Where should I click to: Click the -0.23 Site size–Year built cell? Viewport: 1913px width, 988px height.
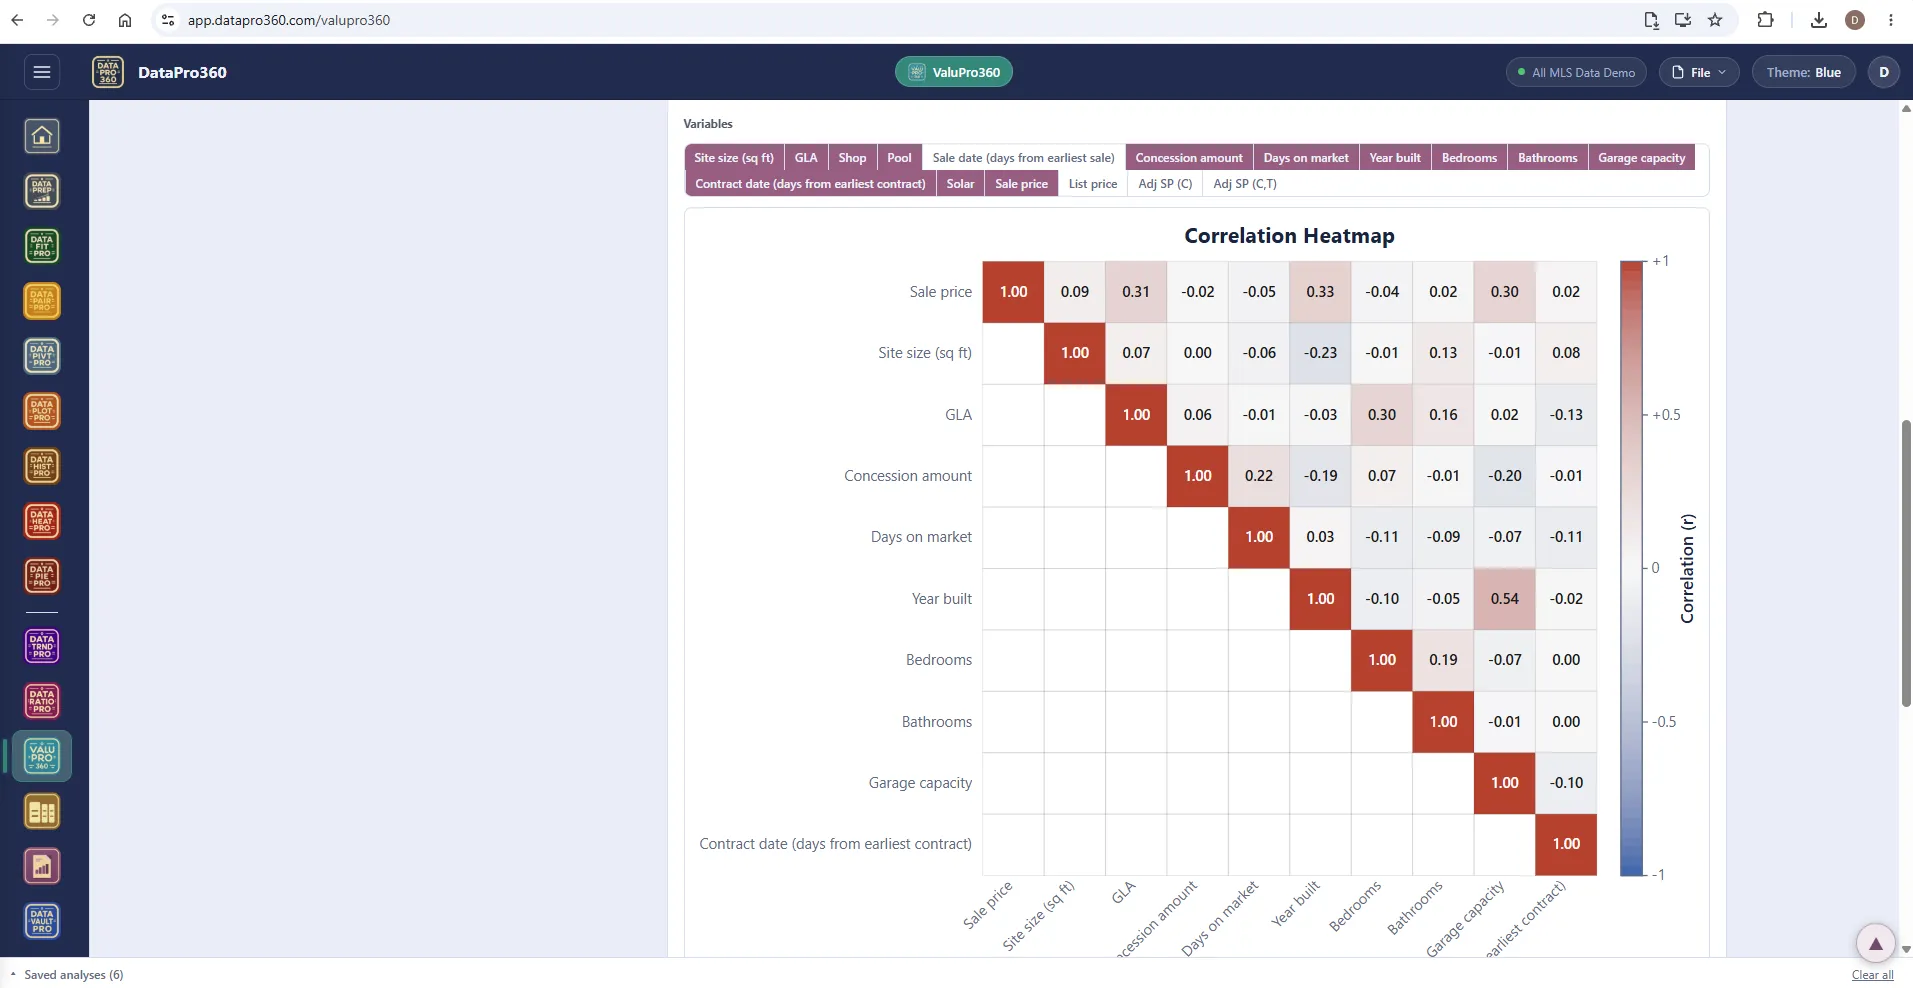coord(1320,353)
